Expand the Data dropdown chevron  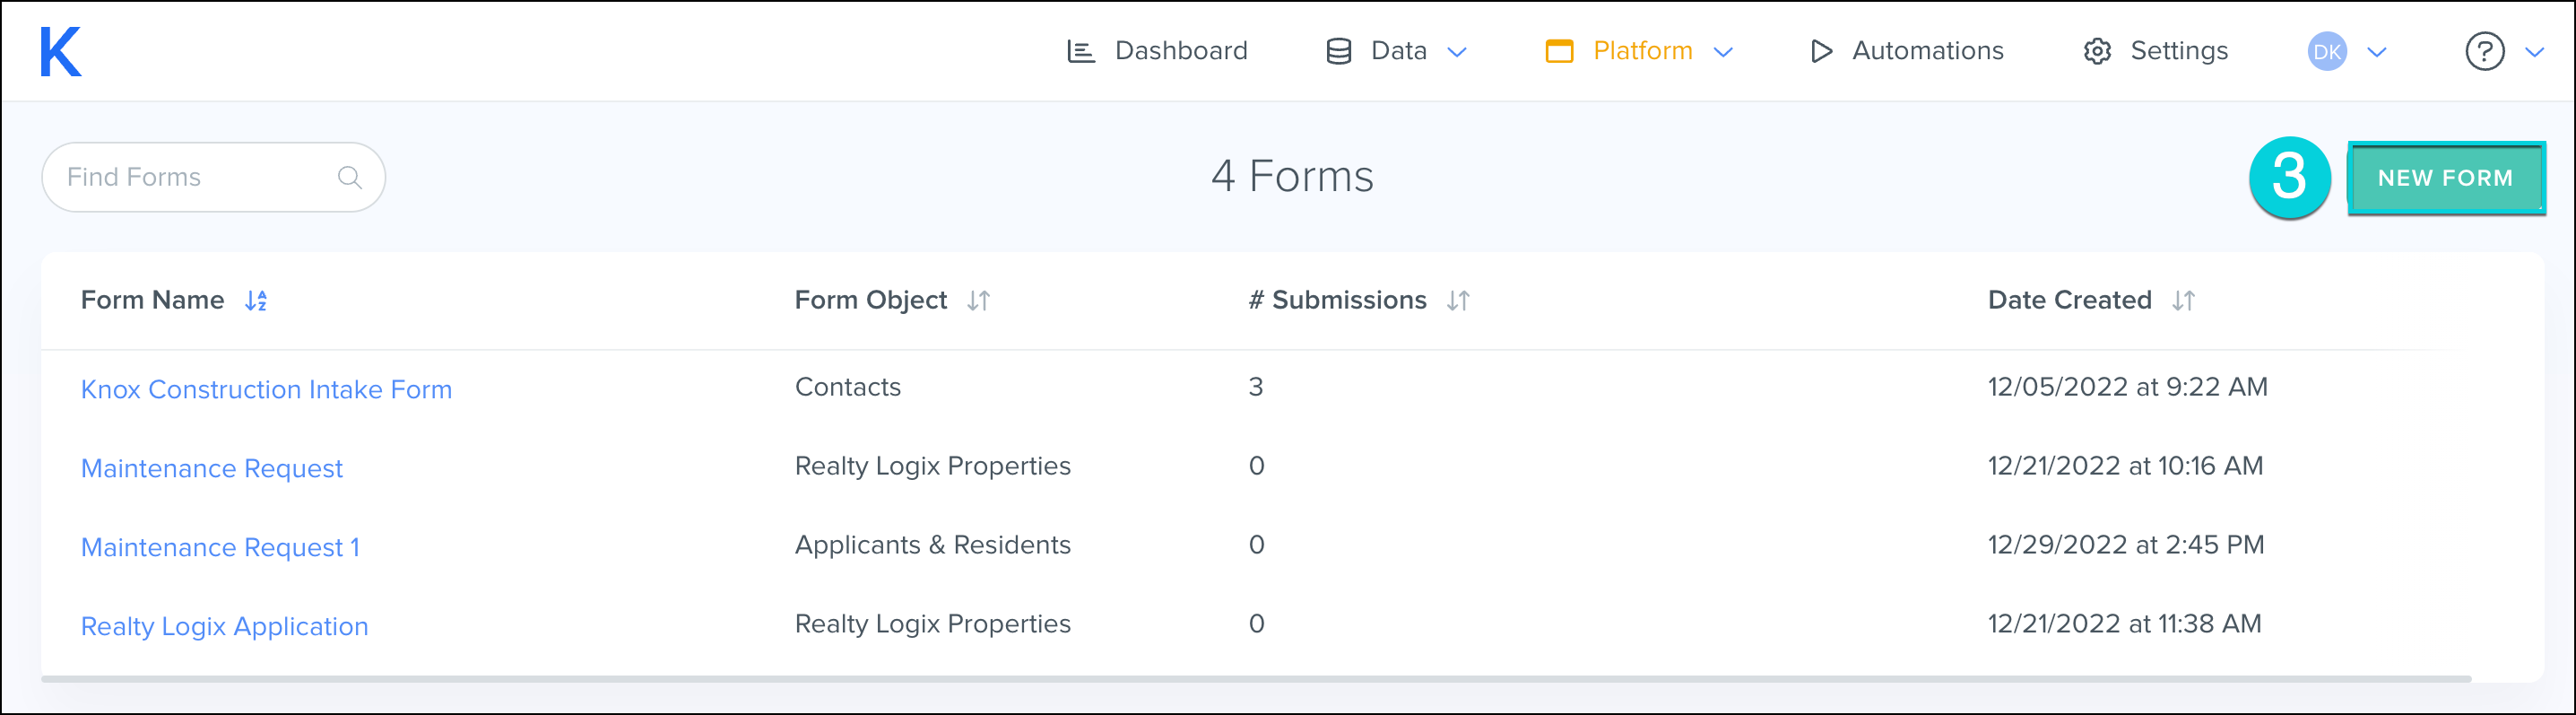coord(1457,52)
